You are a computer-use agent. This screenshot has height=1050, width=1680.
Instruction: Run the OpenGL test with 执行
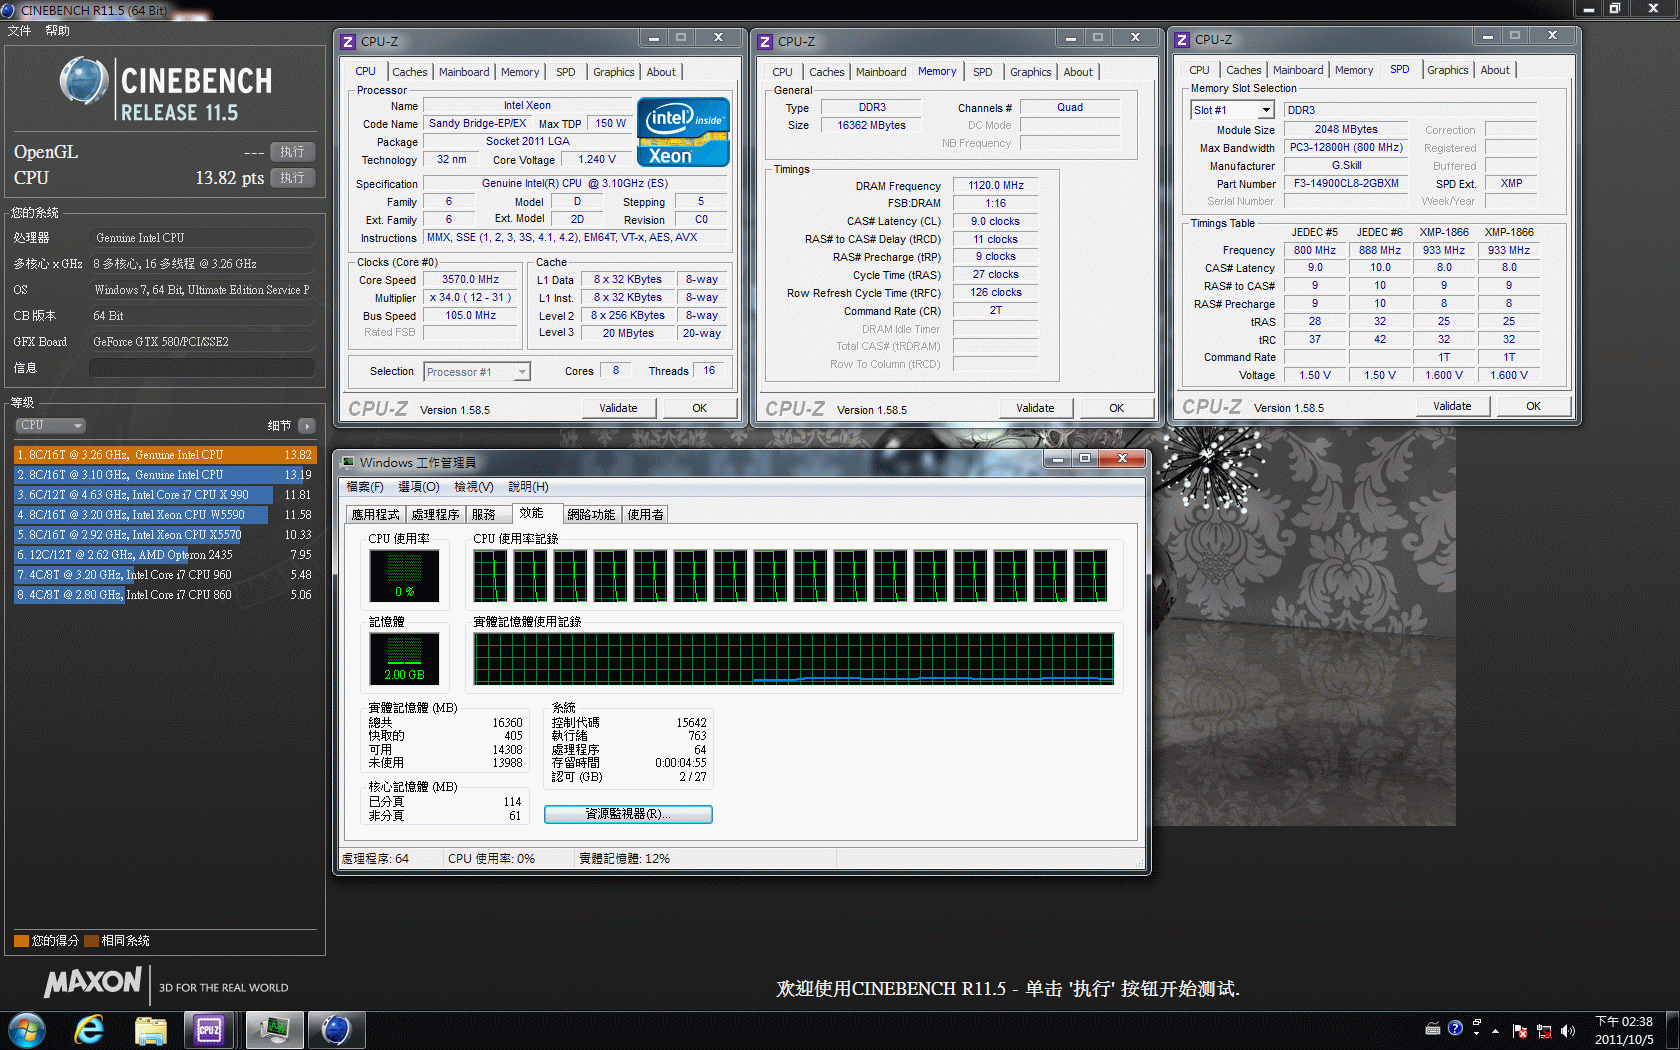[293, 152]
